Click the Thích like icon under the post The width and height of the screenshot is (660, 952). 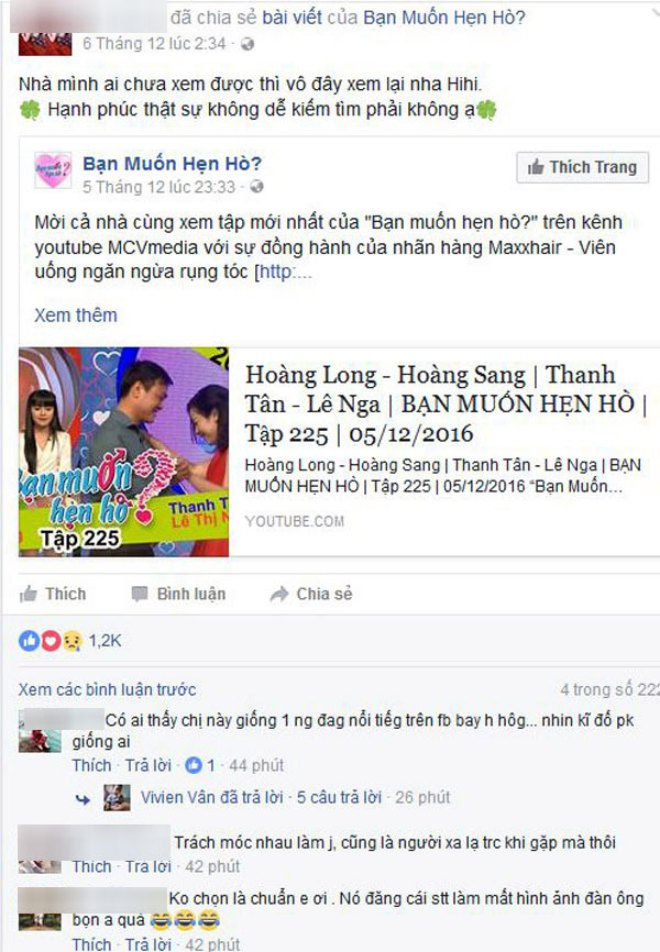tap(28, 594)
